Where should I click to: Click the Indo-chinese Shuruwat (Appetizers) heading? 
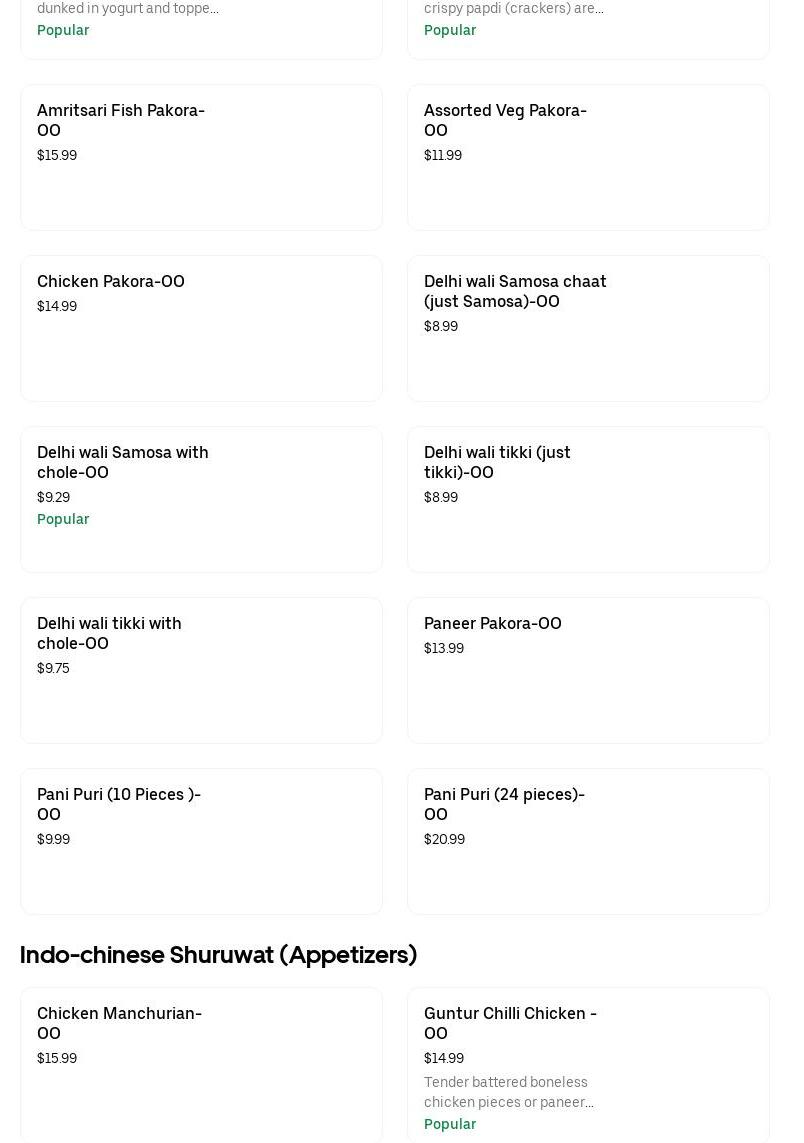coord(218,955)
